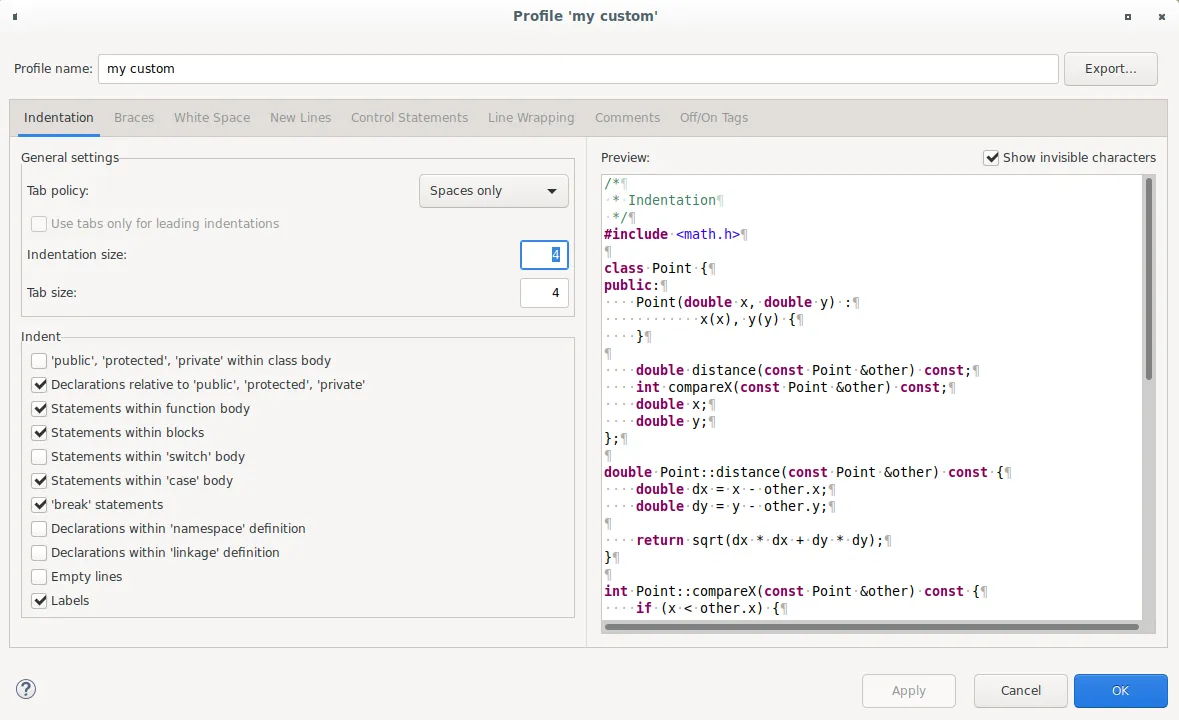Click '#include <math.h>' line in preview
Screen dimensions: 1179x720
675,234
